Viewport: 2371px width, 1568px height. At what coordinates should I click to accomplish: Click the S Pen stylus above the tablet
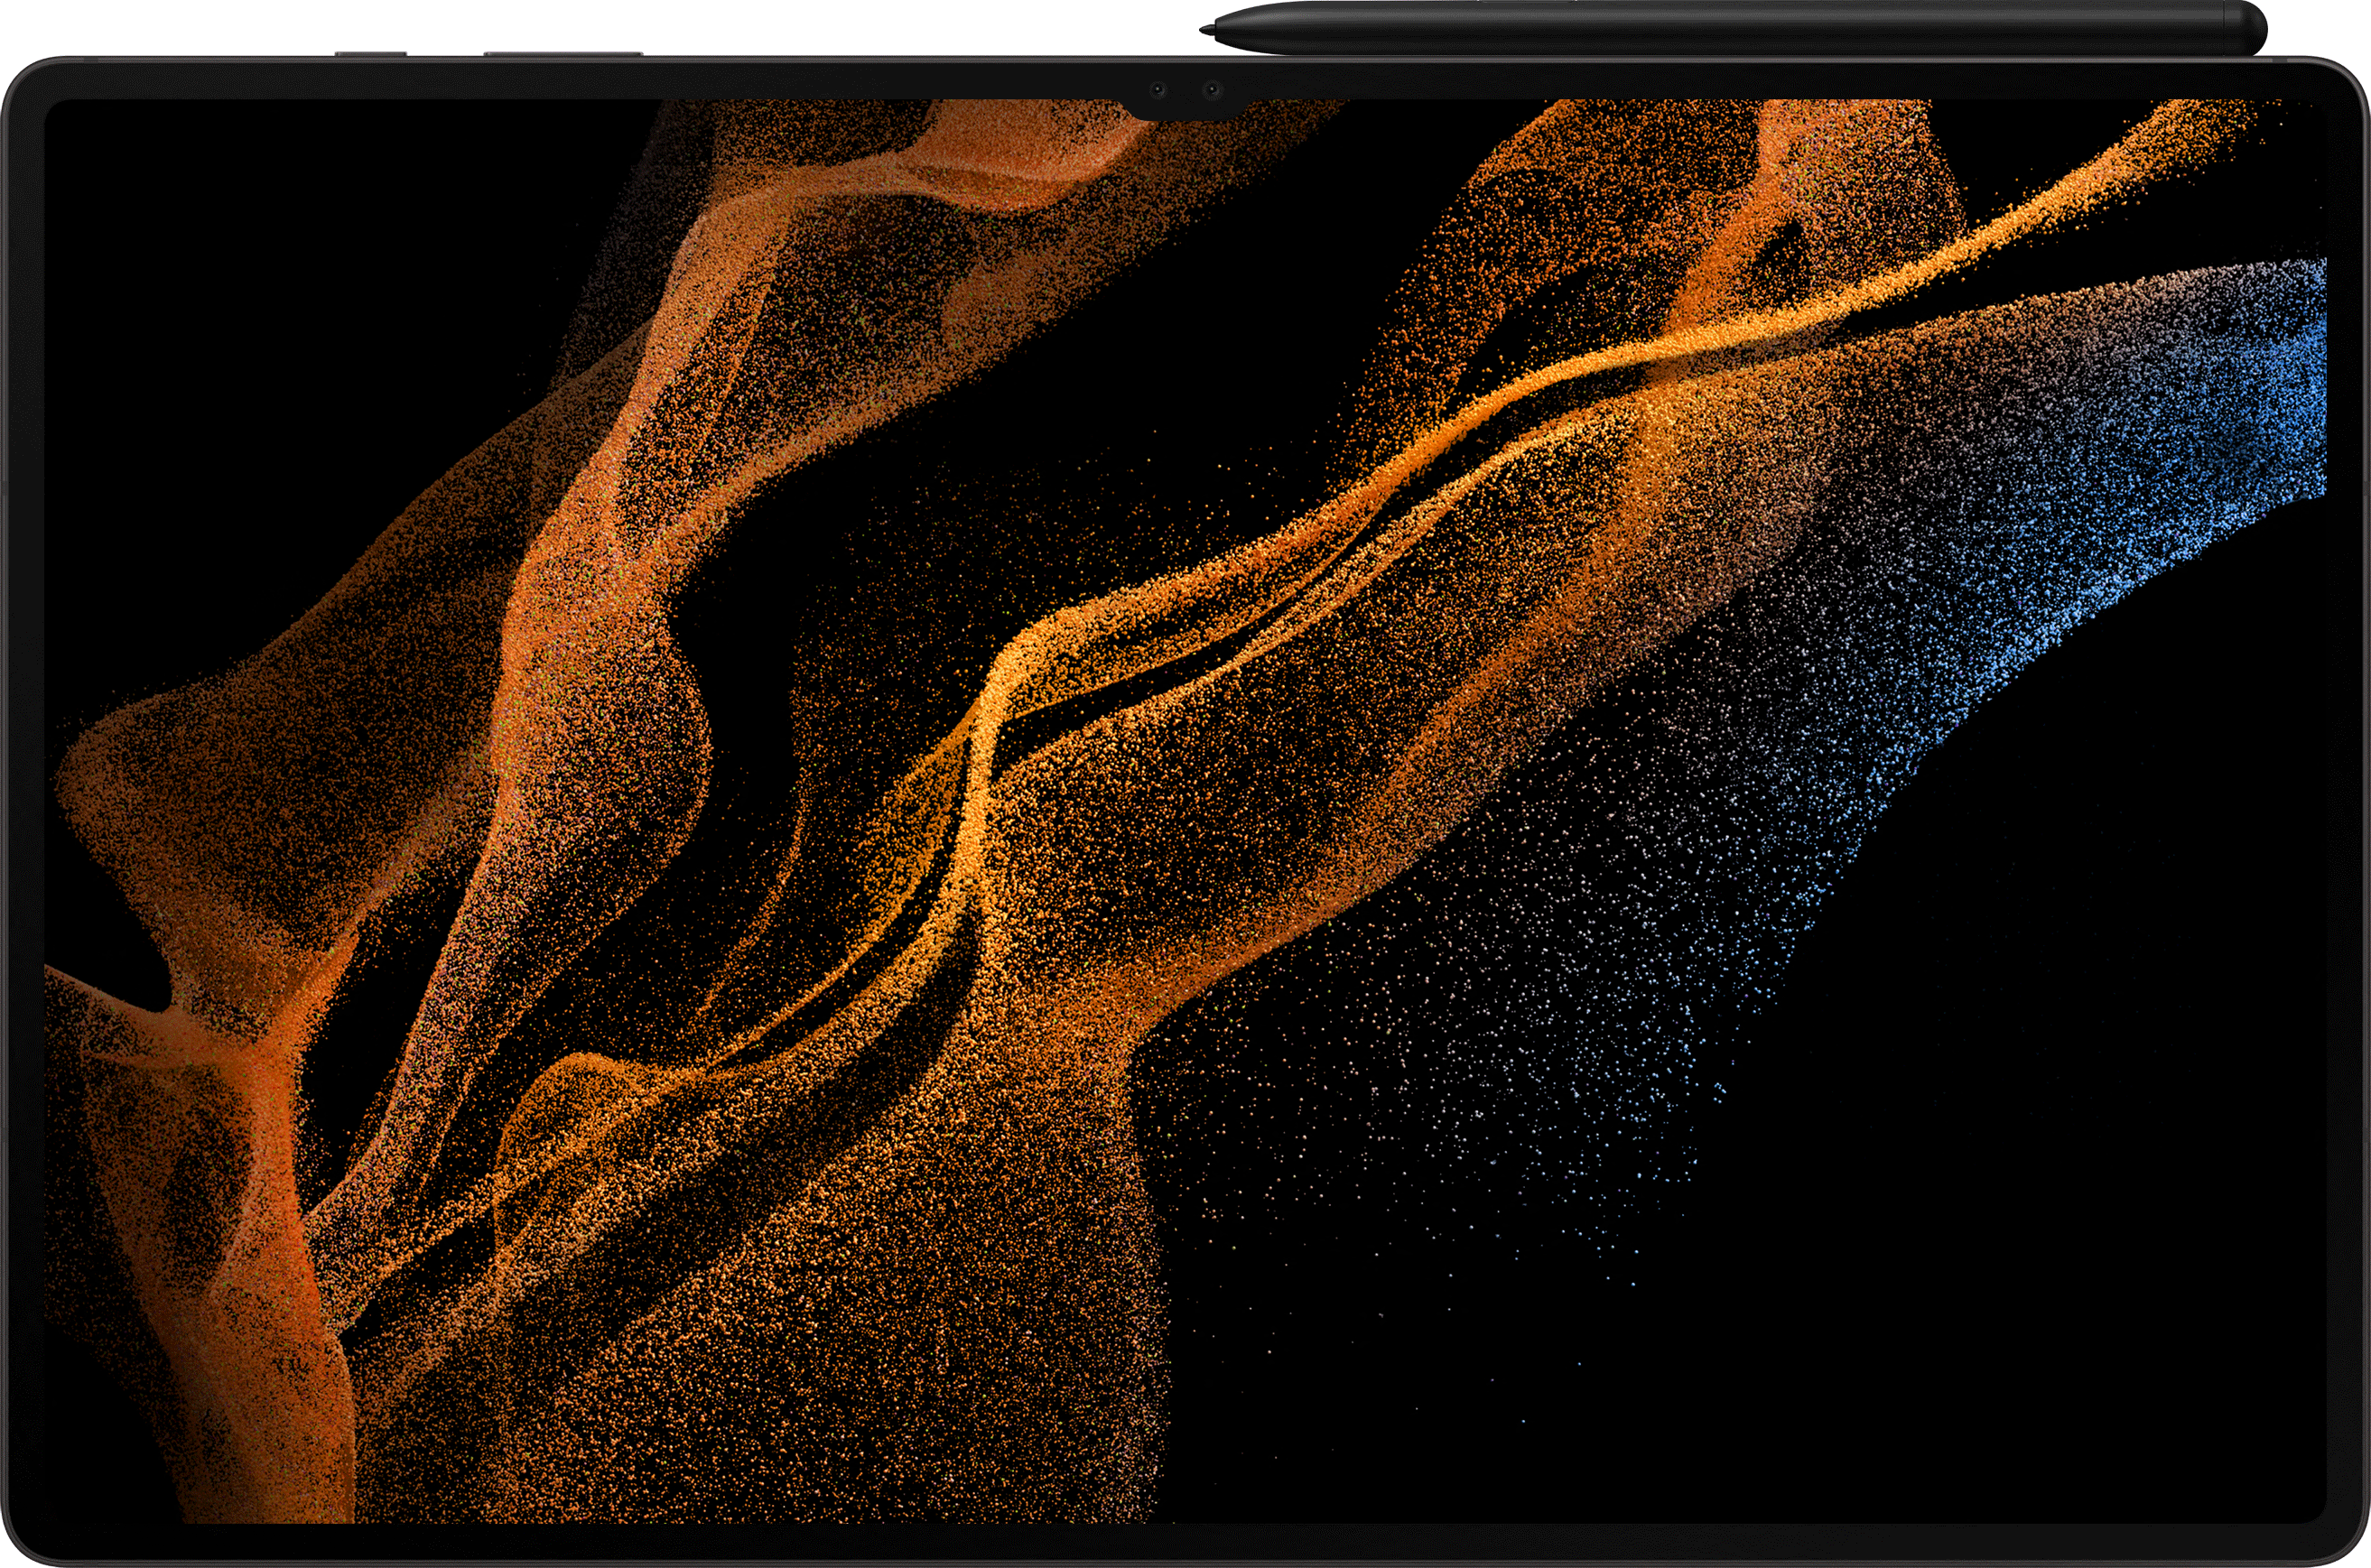(x=1733, y=28)
